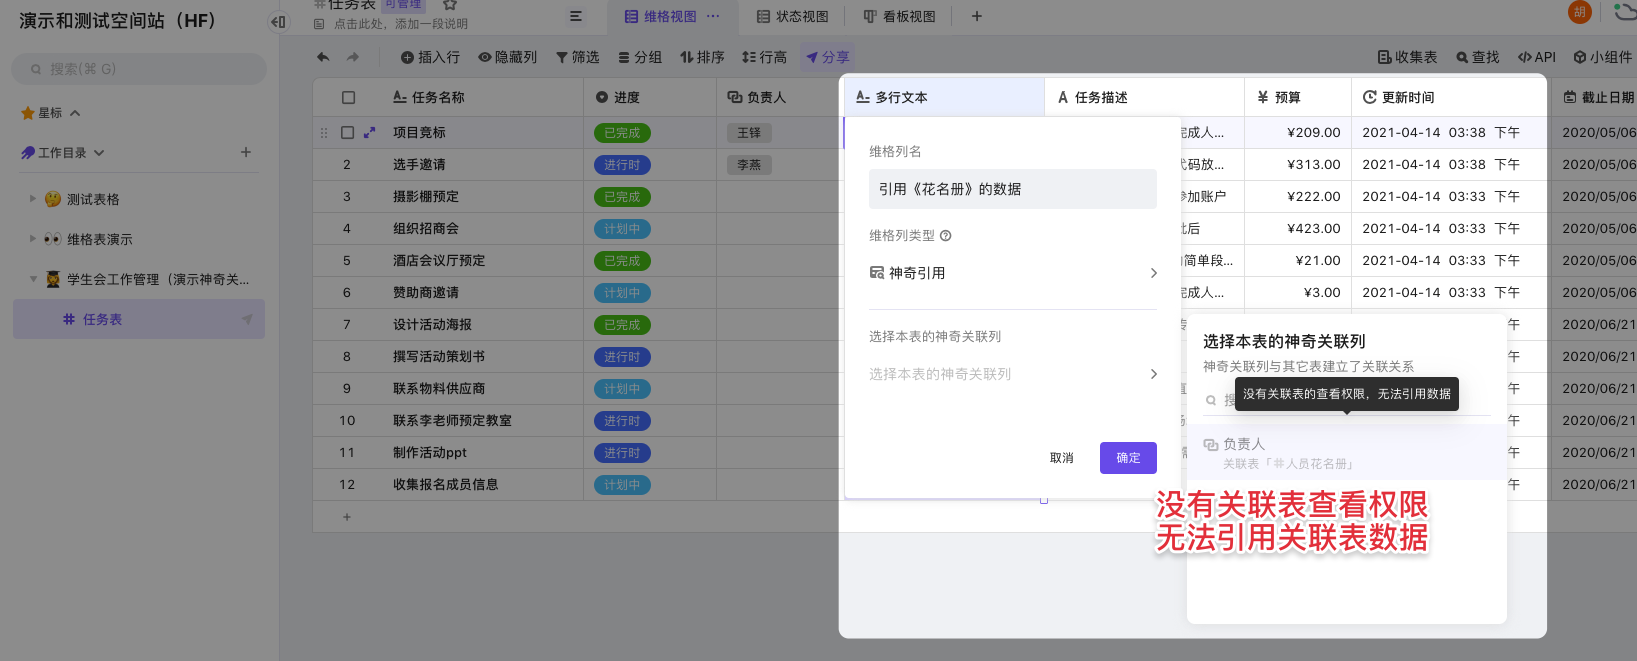Viewport: 1637px width, 661px height.
Task: Click the 取消 cancel button
Action: (x=1061, y=458)
